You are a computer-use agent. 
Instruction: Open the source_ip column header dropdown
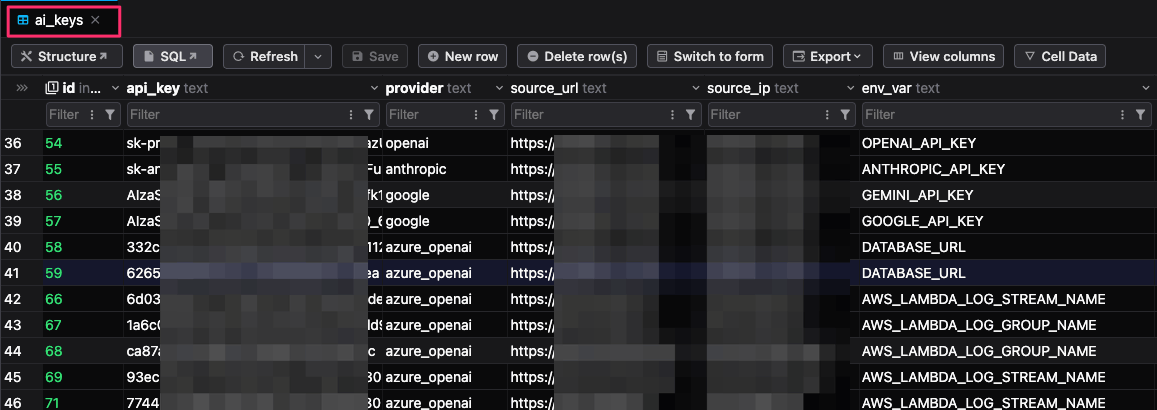[x=850, y=88]
